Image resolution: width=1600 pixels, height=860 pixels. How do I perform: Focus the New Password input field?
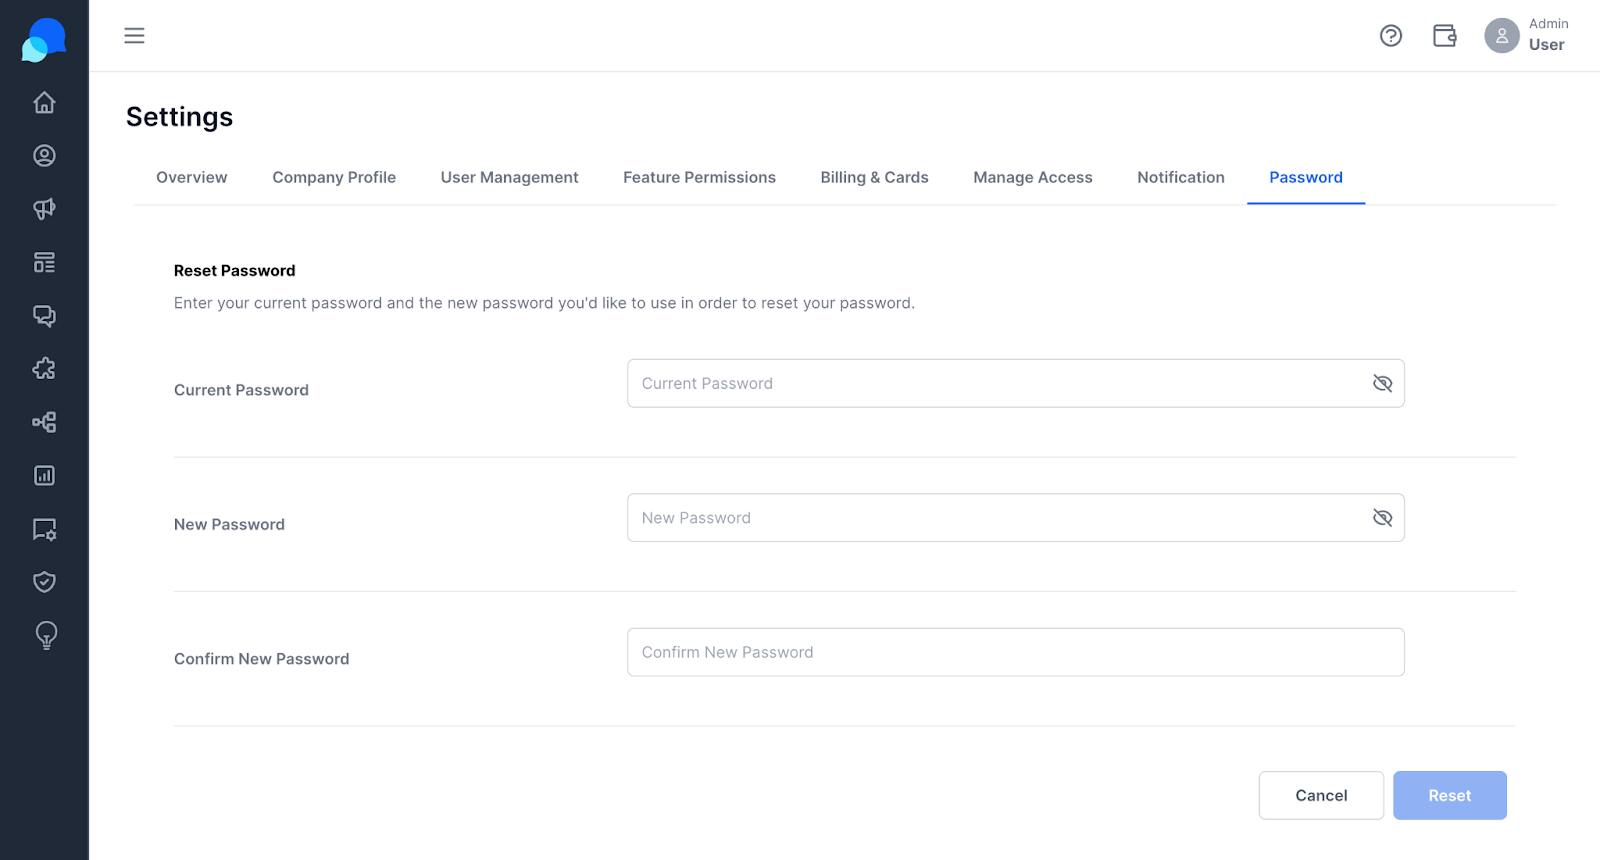coord(1016,518)
